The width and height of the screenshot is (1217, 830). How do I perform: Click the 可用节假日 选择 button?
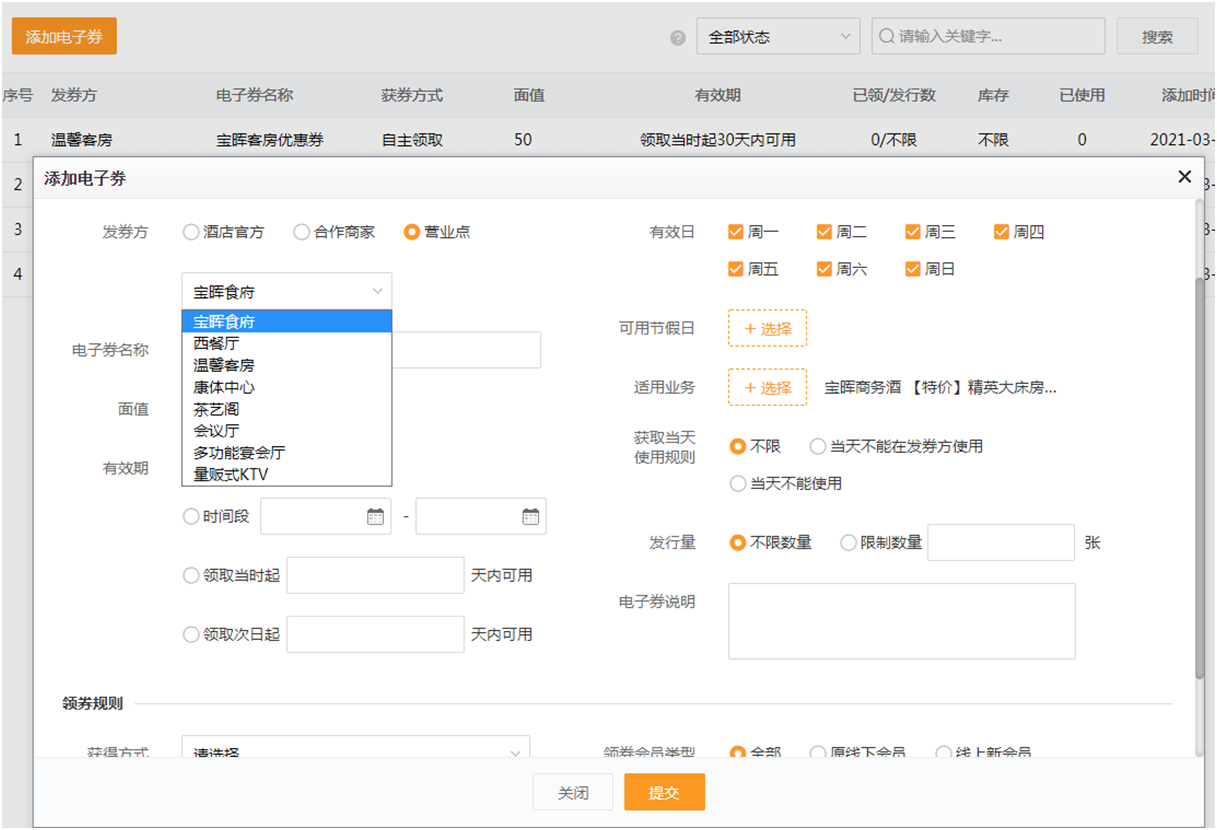coord(767,328)
